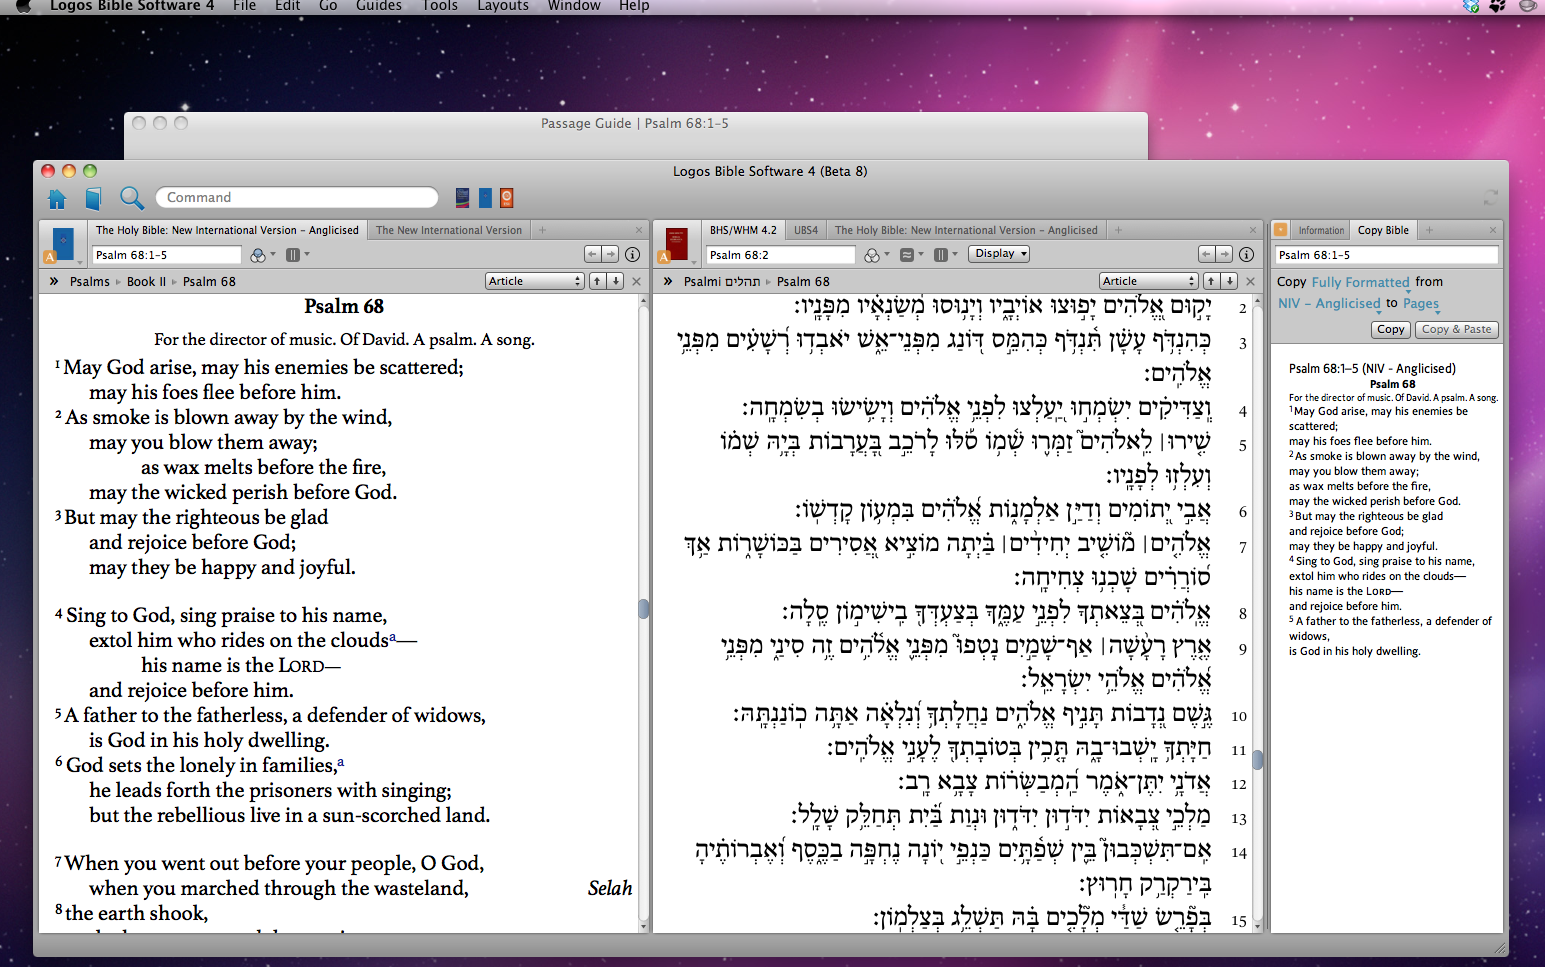Go forward in NIV panel history
1545x967 pixels.
(x=611, y=254)
